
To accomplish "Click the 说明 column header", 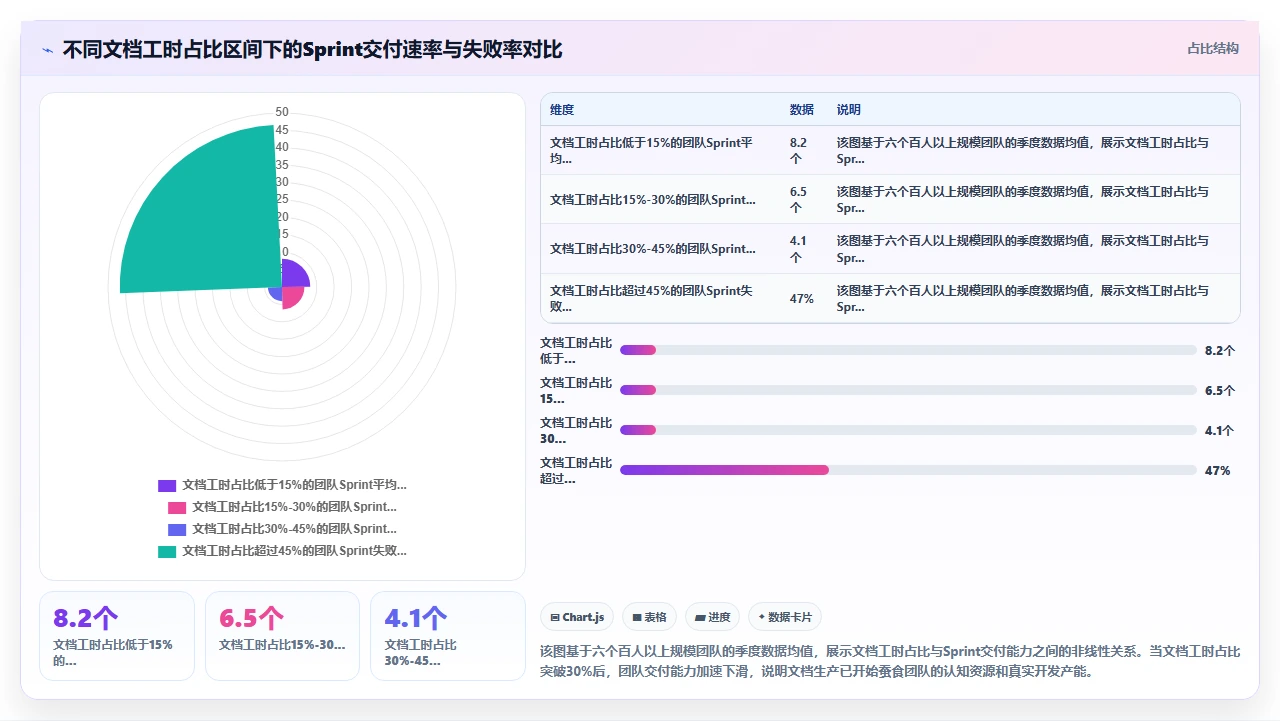I will point(849,110).
